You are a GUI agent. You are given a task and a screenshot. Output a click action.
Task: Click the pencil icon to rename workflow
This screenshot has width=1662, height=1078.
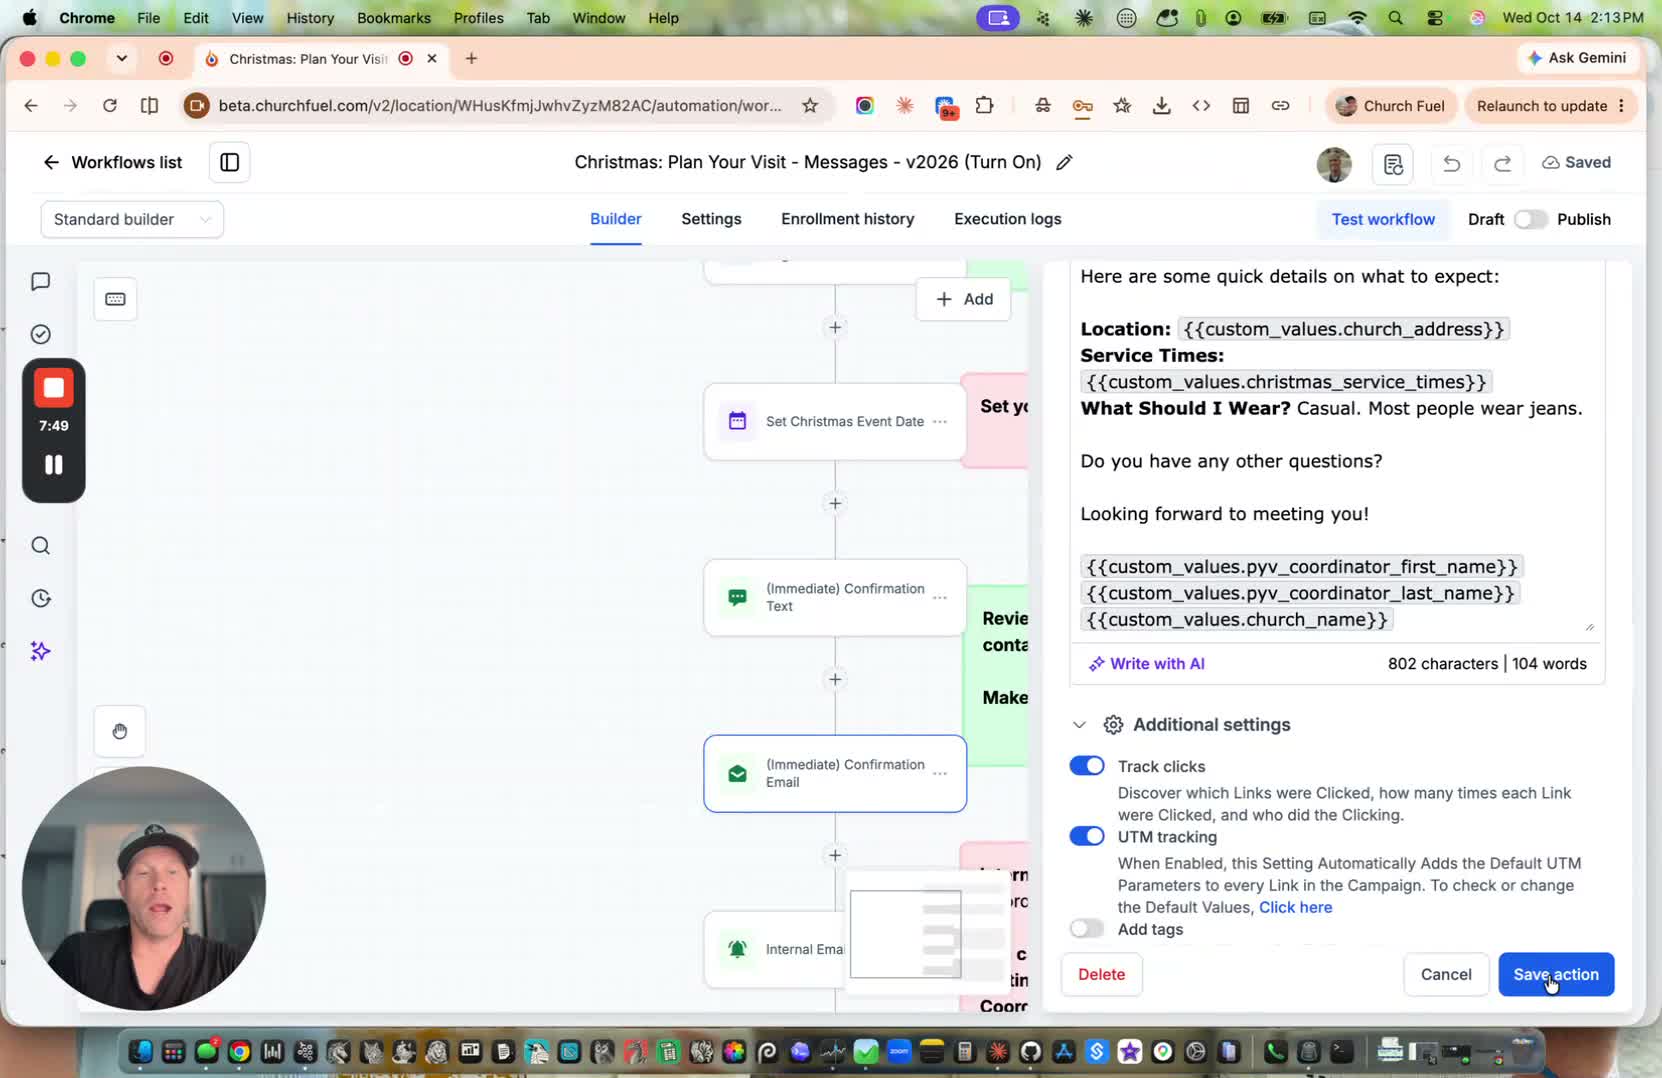[x=1064, y=162]
